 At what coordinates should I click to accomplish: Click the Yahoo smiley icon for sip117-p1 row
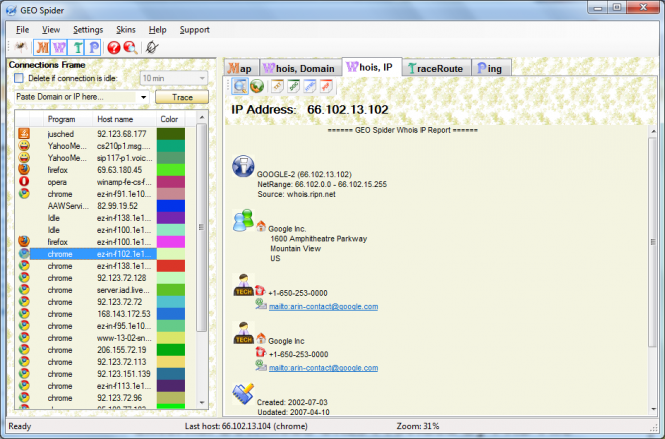pos(24,157)
